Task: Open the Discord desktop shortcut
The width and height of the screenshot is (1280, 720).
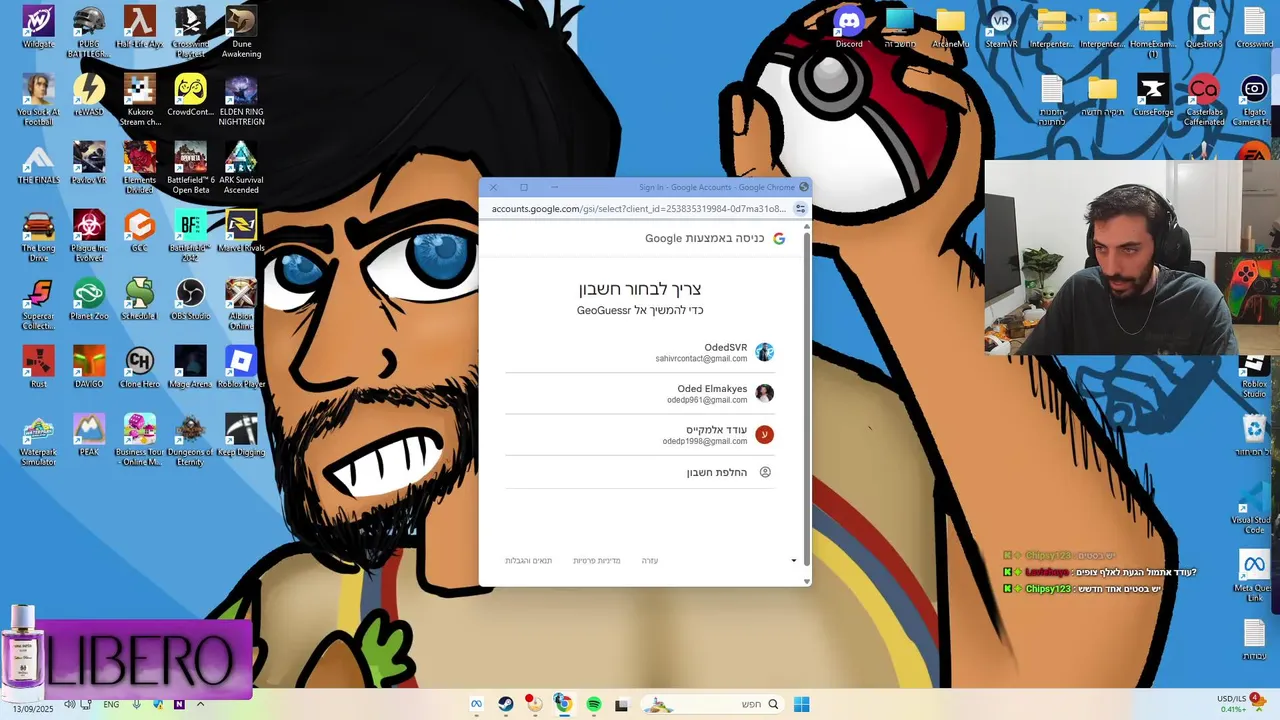Action: click(849, 27)
